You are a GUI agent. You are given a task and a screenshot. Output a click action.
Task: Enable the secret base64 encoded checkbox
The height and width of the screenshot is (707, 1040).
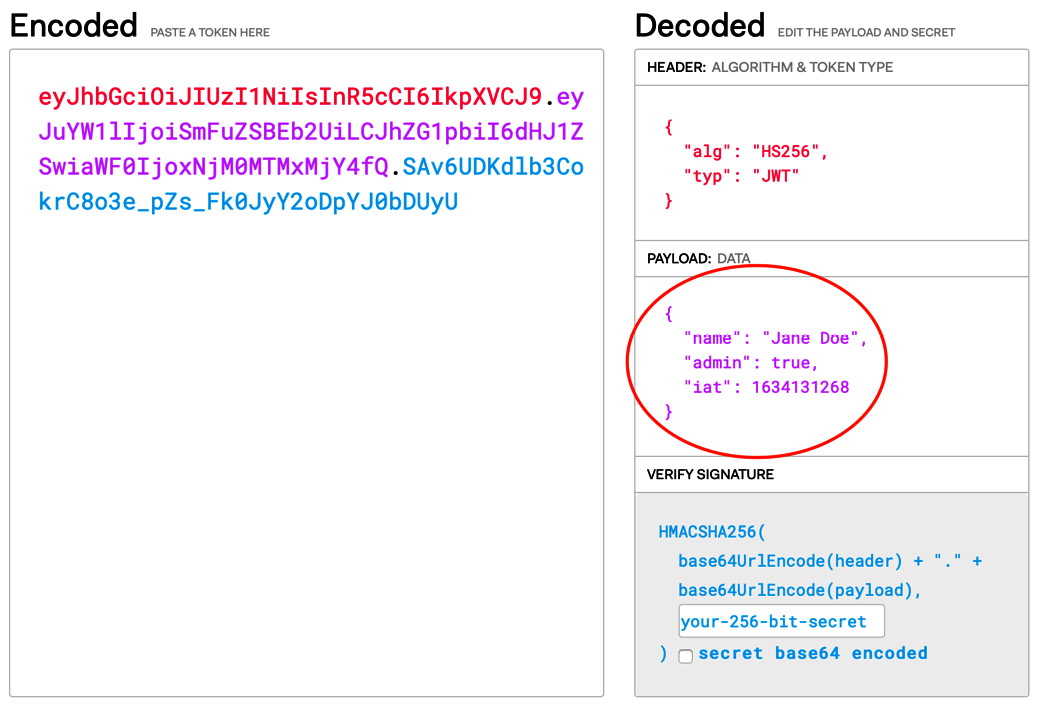pos(685,655)
